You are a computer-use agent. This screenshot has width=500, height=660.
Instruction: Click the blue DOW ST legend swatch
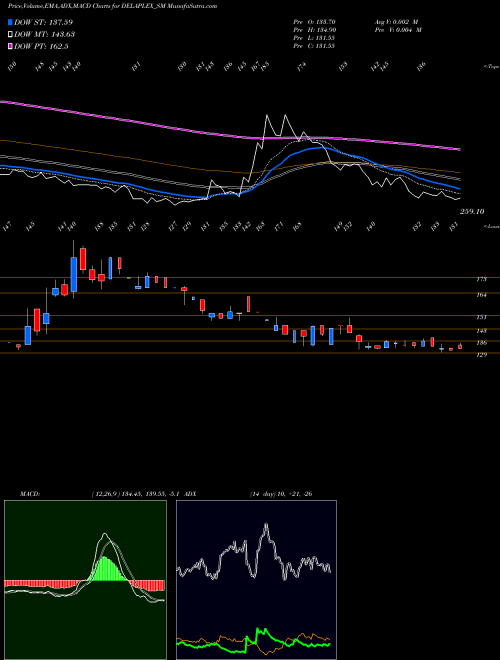(x=10, y=22)
